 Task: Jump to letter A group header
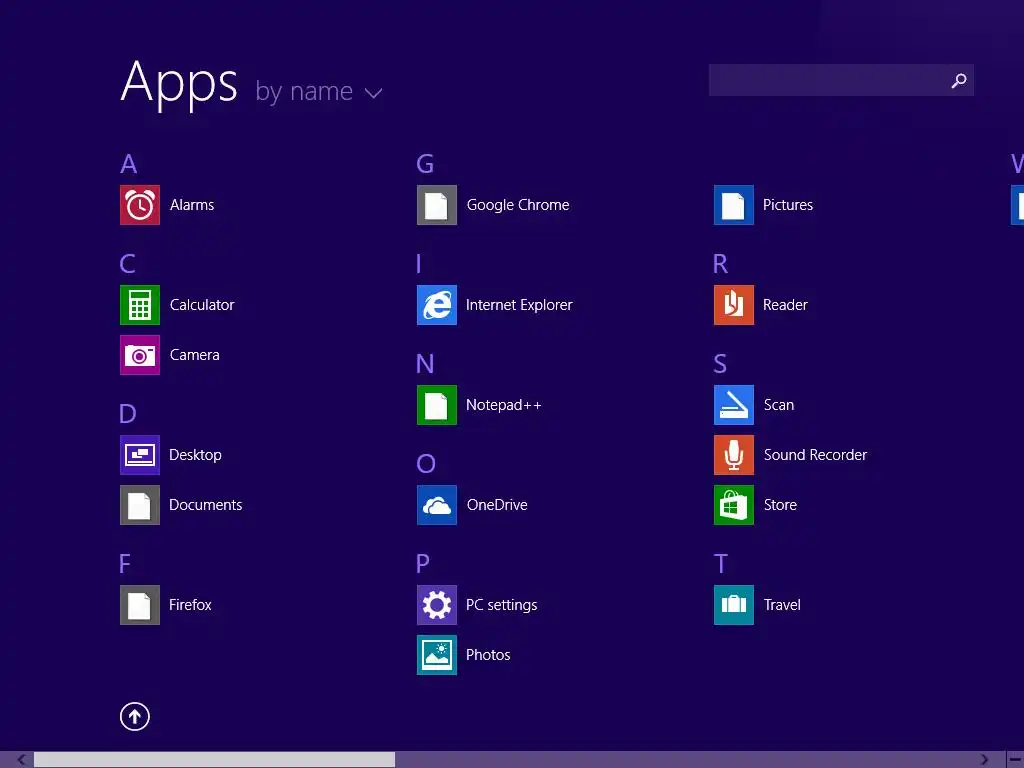pyautogui.click(x=129, y=164)
